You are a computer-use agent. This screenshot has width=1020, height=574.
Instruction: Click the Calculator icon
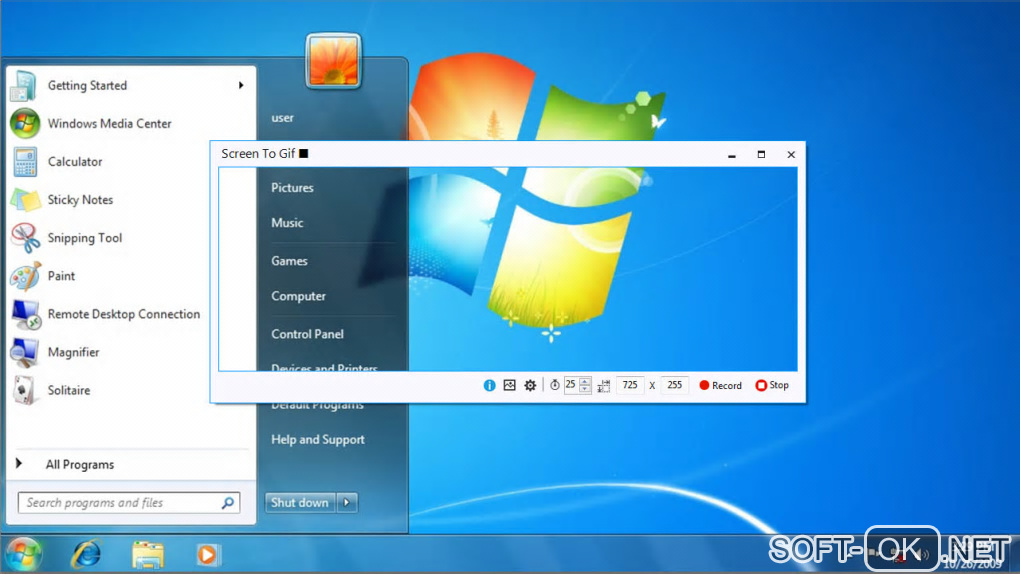tap(25, 162)
